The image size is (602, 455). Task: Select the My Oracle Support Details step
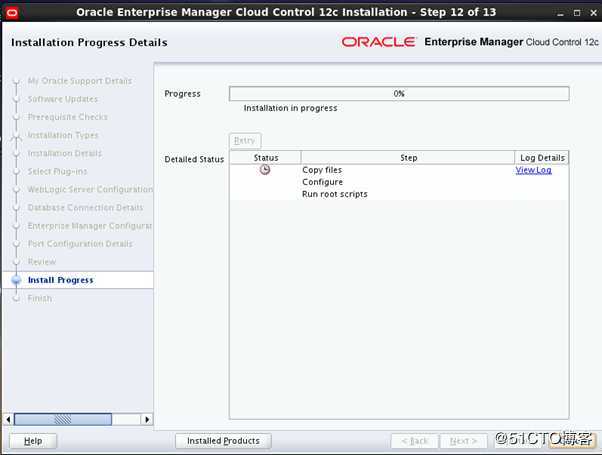[80, 81]
